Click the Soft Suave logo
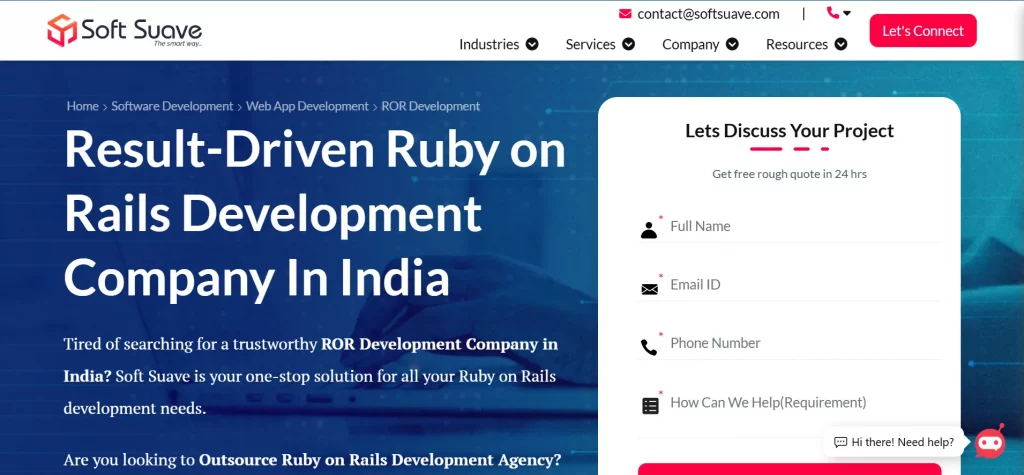The height and width of the screenshot is (475, 1024). pos(124,31)
